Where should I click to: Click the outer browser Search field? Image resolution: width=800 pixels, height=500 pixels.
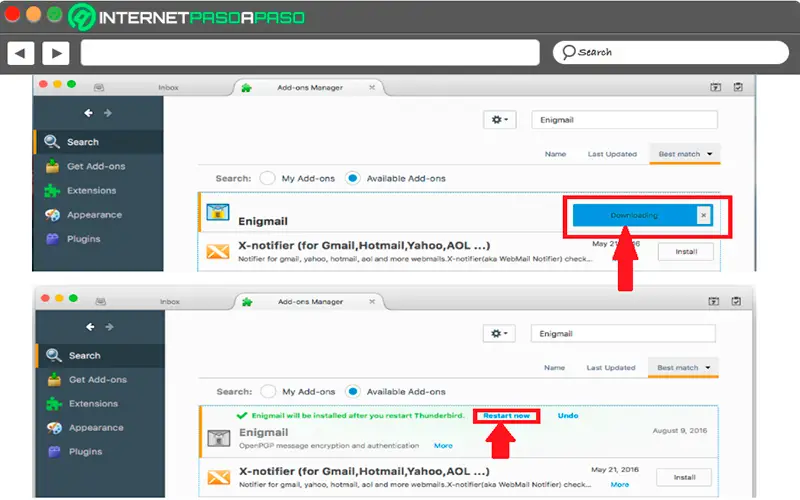(670, 53)
